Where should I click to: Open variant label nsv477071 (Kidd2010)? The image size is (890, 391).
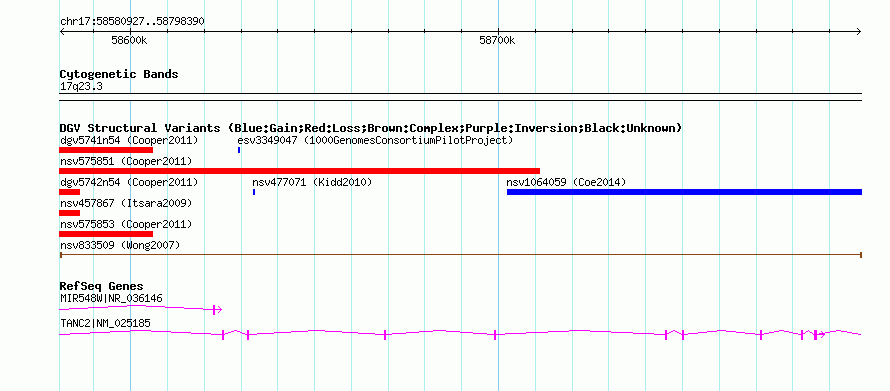[312, 183]
